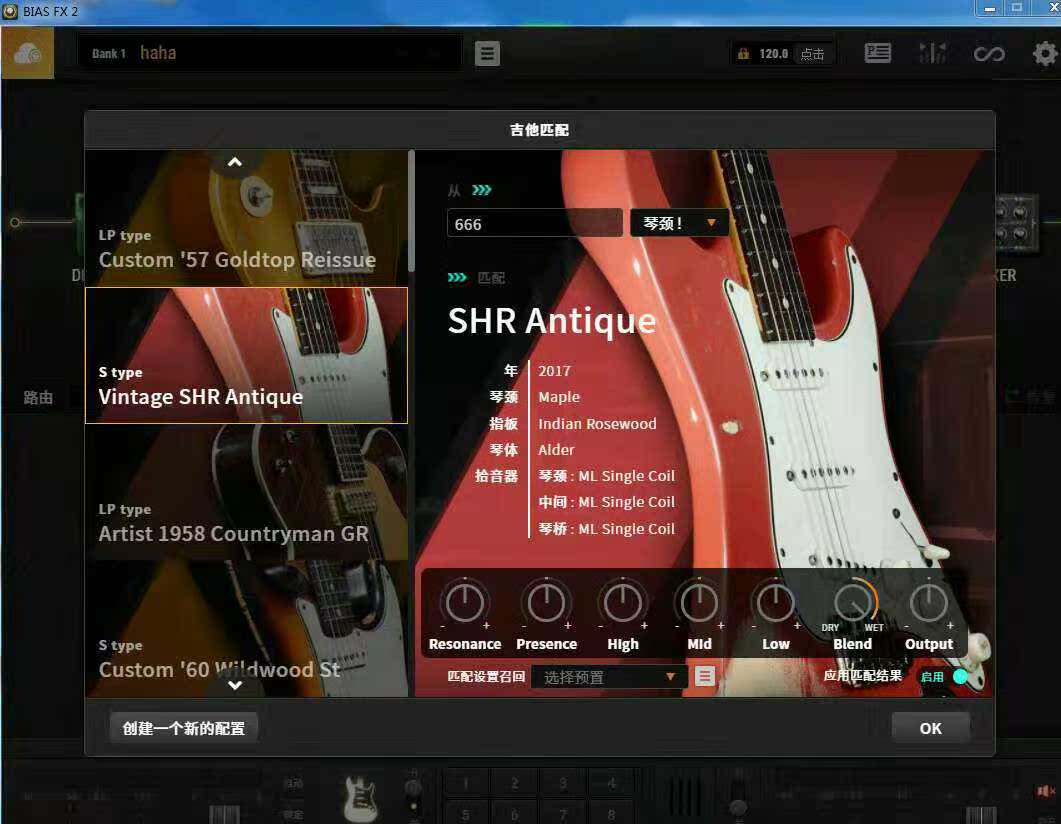
Task: Select Custom '60 Wildwood St guitar
Action: (246, 628)
